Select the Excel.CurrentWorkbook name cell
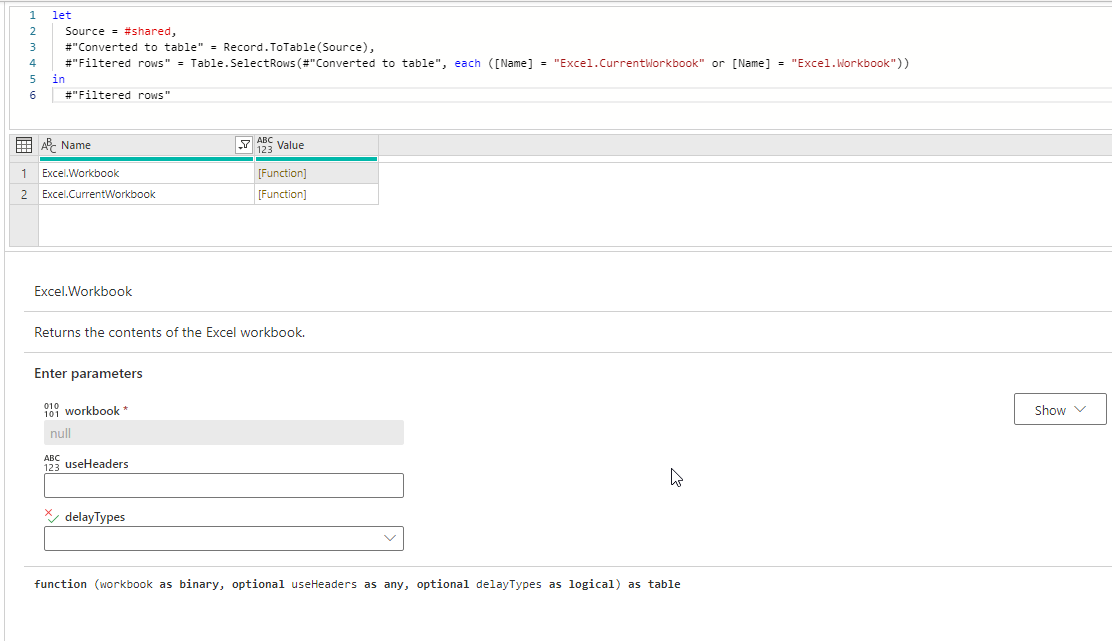The height and width of the screenshot is (641, 1112). 146,194
